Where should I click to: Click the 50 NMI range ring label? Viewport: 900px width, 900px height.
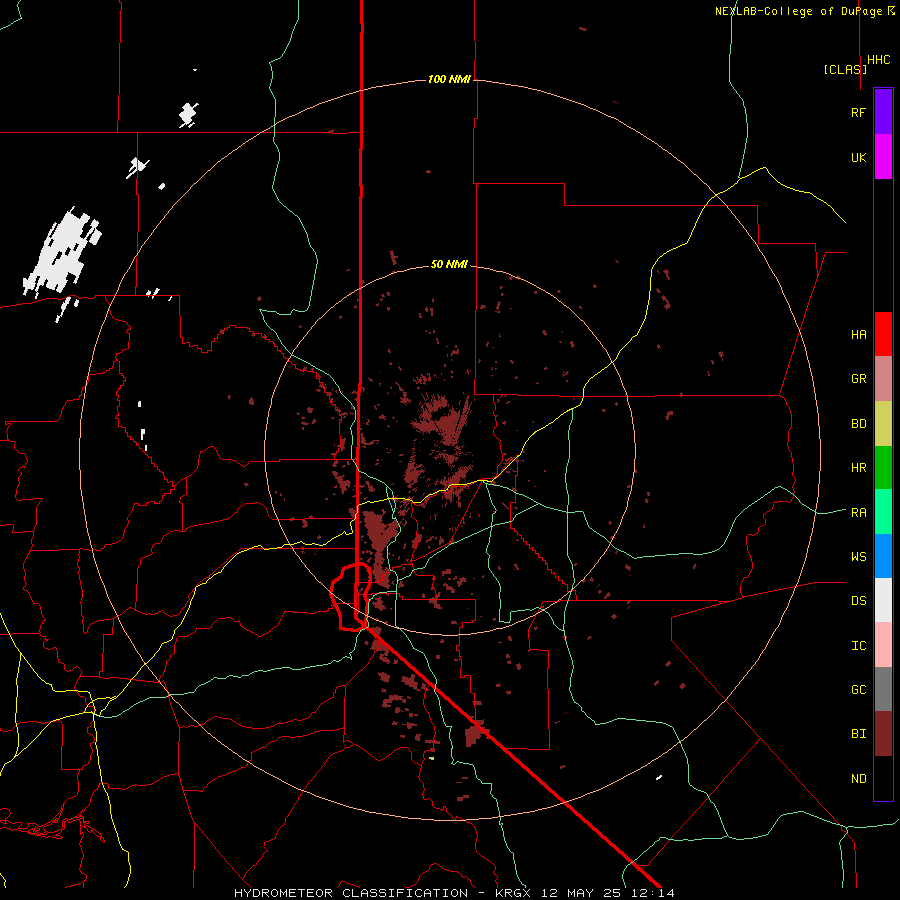(449, 264)
